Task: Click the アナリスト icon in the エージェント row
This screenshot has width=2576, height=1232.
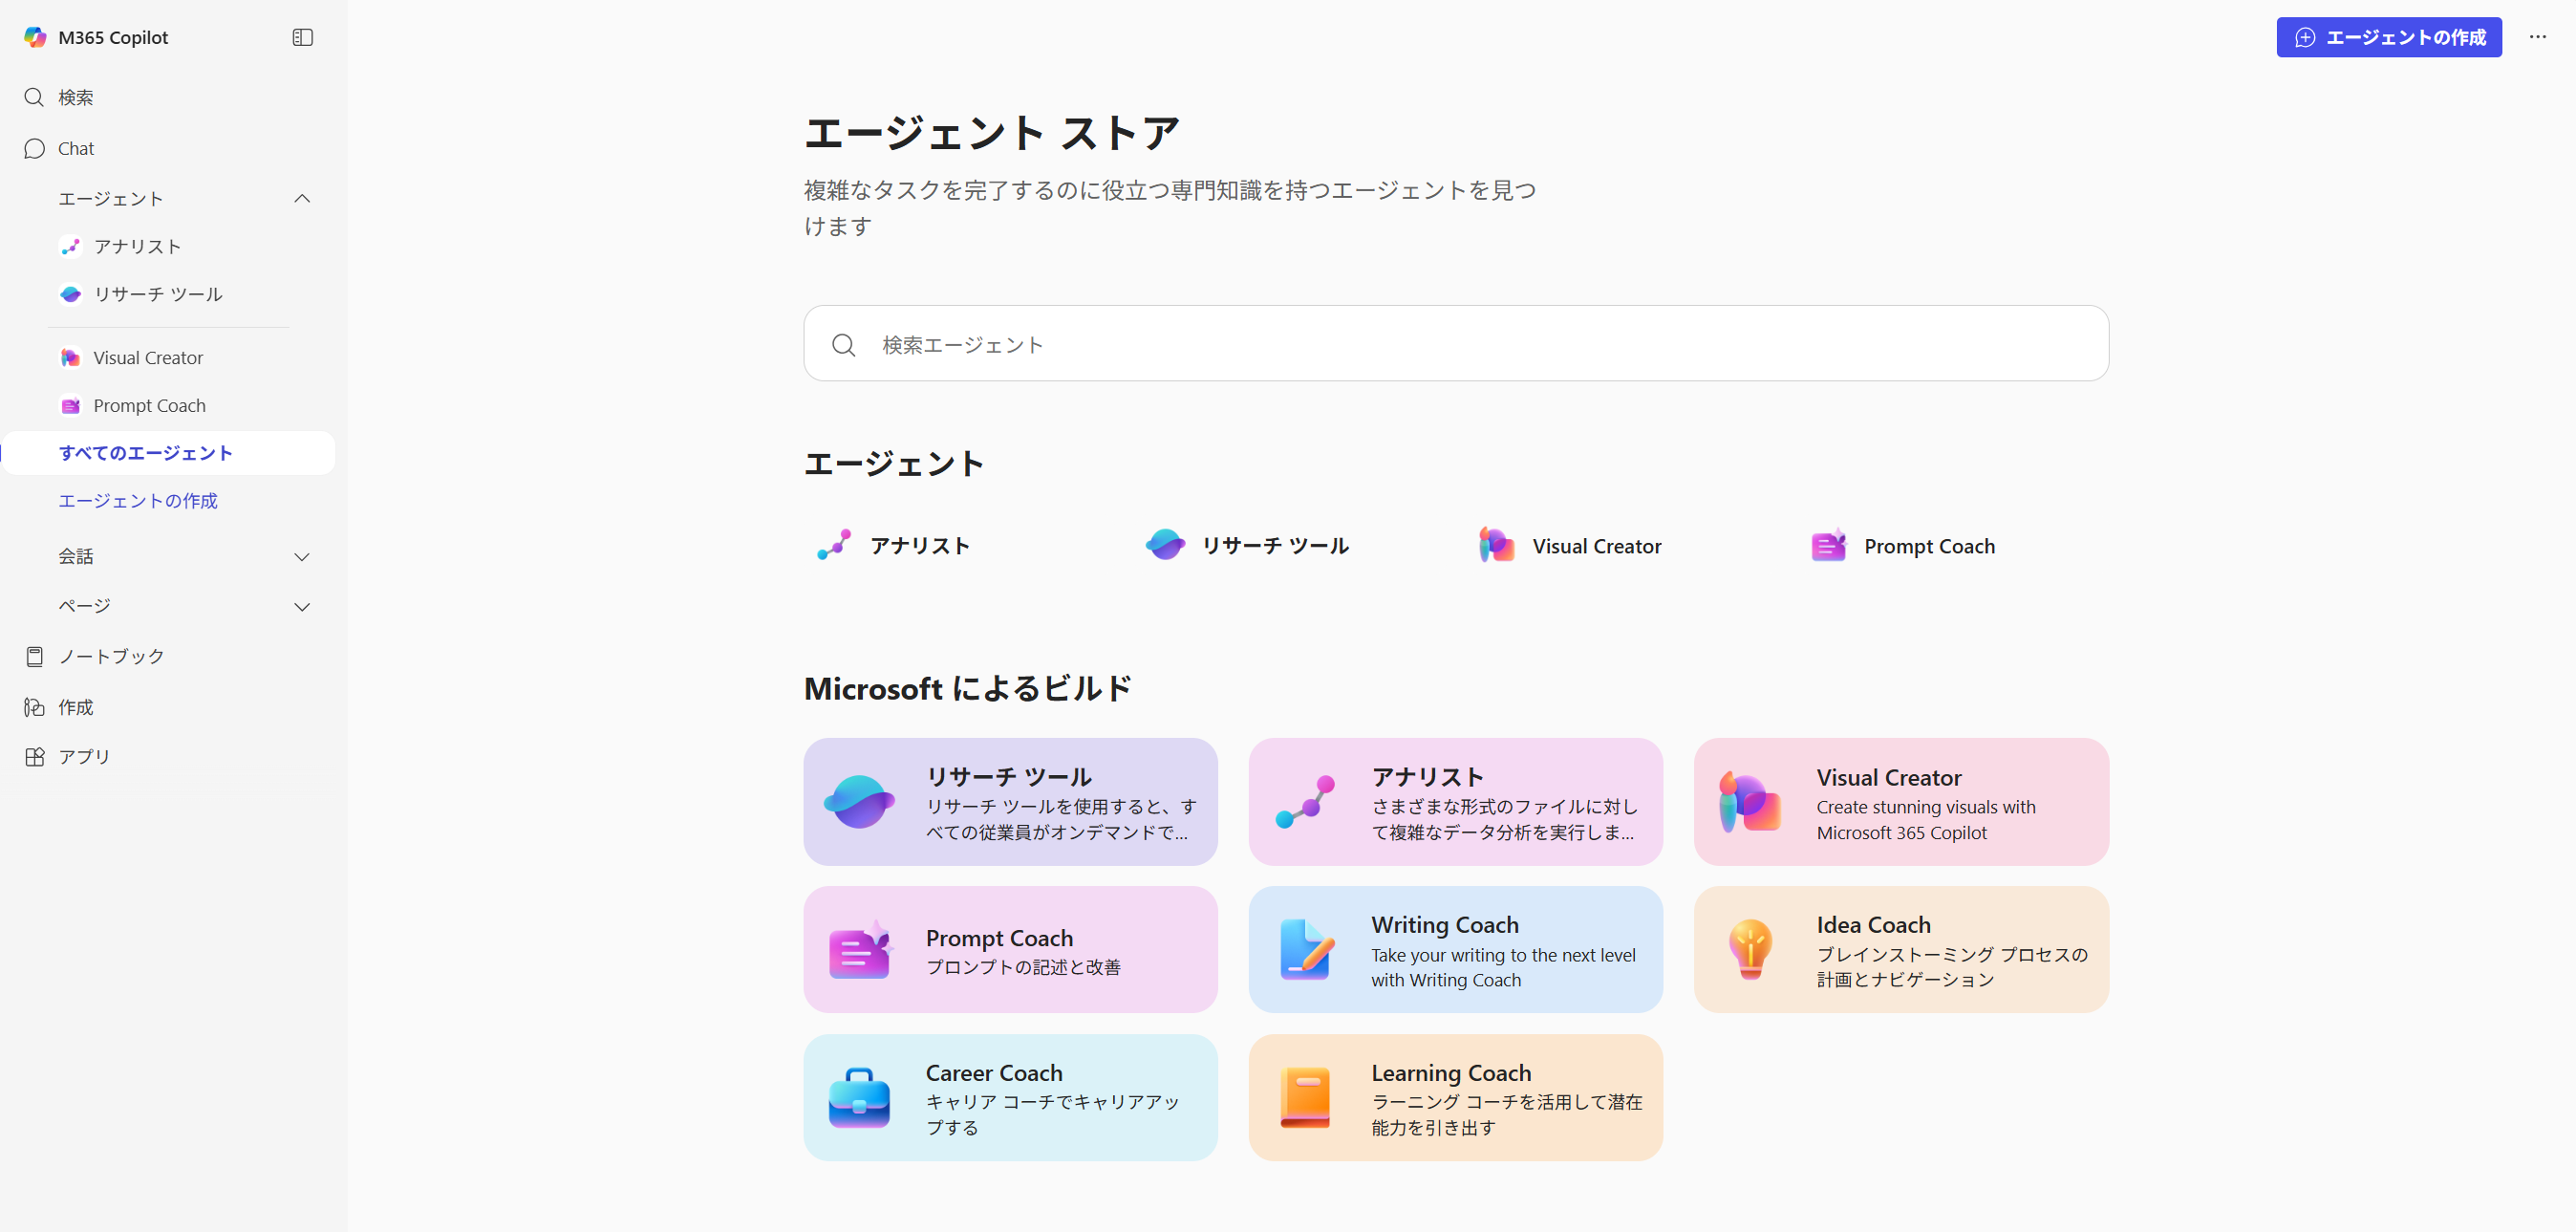Action: pyautogui.click(x=834, y=545)
